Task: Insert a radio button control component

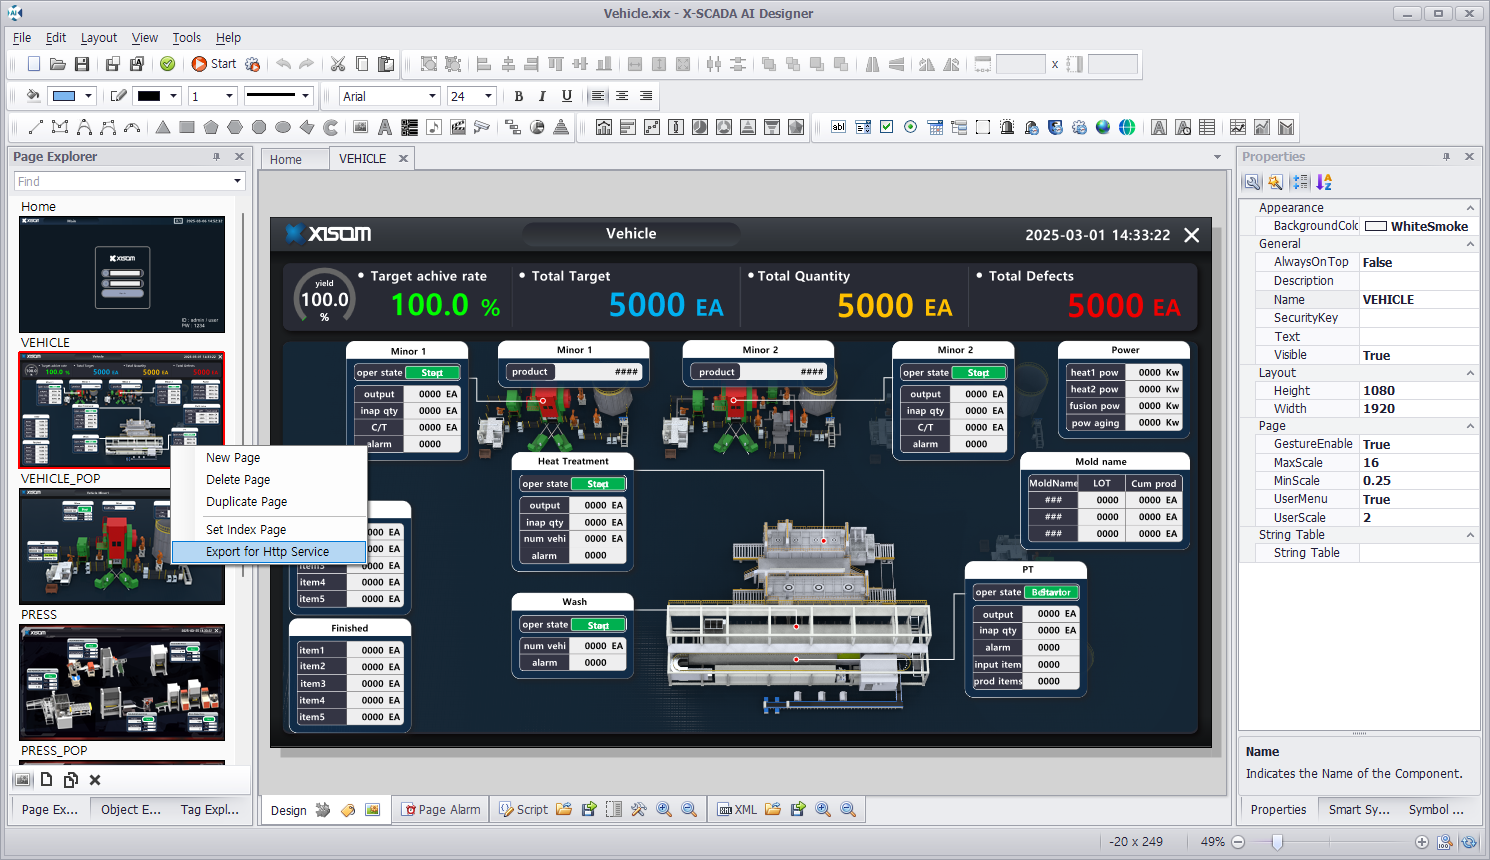Action: (910, 127)
